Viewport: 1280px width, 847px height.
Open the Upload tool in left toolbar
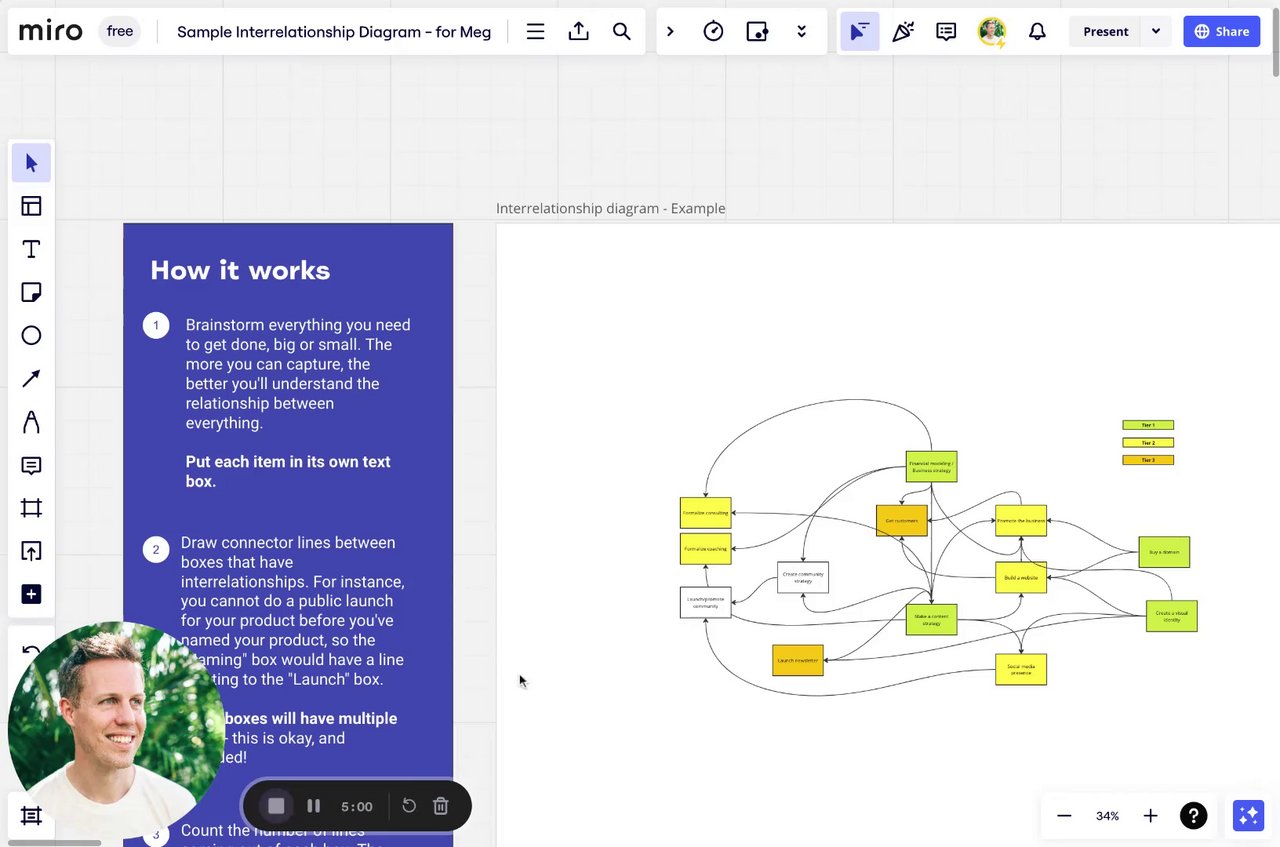31,551
